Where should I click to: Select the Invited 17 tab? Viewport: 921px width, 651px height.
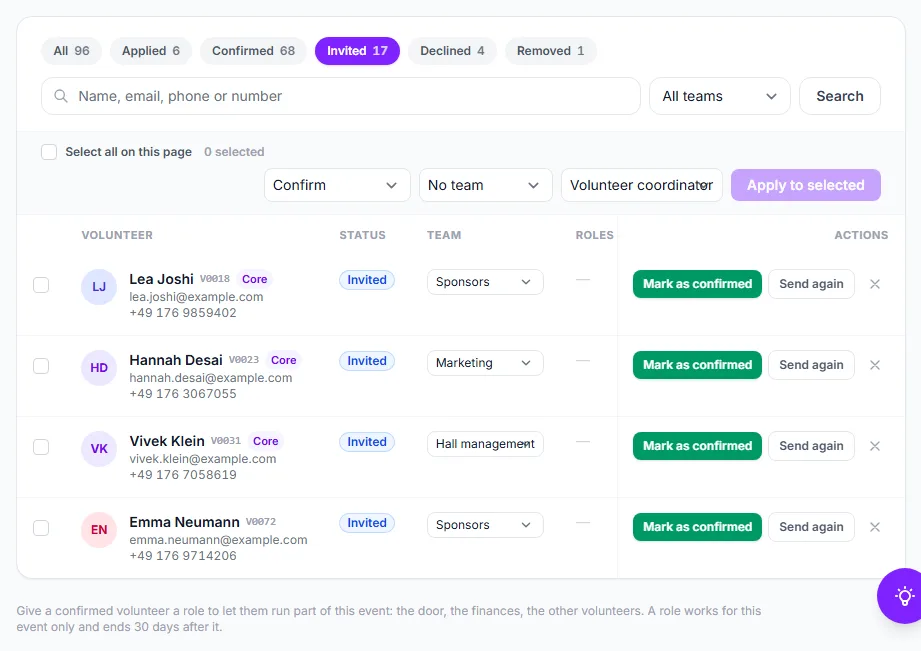[357, 51]
